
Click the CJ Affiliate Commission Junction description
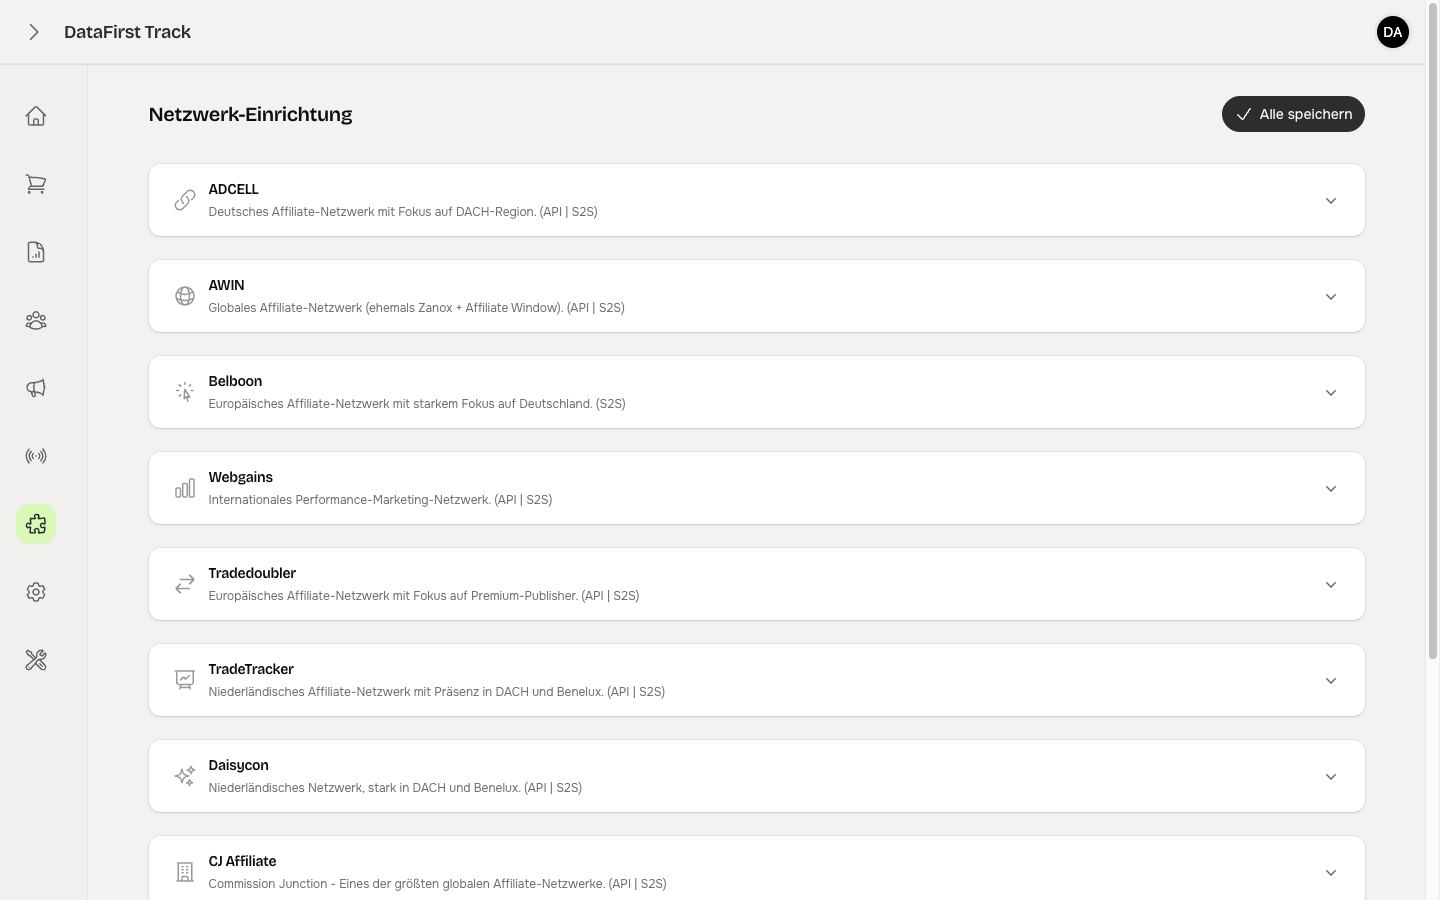coord(437,884)
